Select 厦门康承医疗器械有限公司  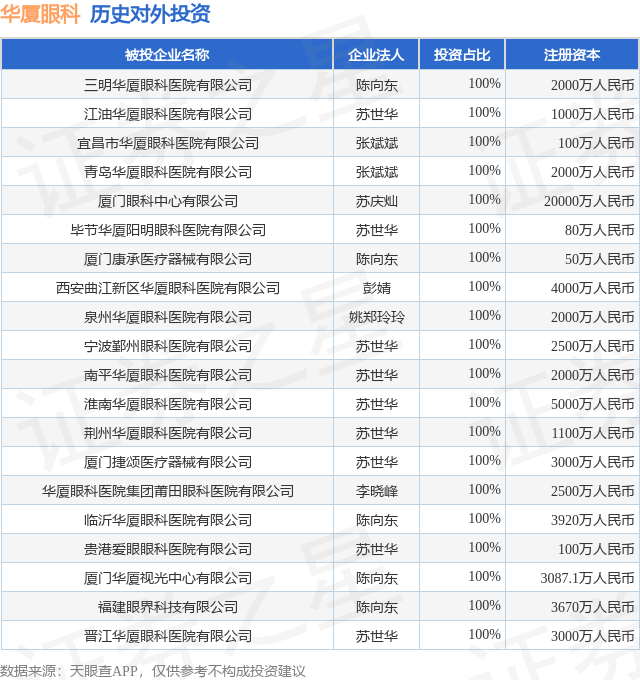click(x=168, y=259)
